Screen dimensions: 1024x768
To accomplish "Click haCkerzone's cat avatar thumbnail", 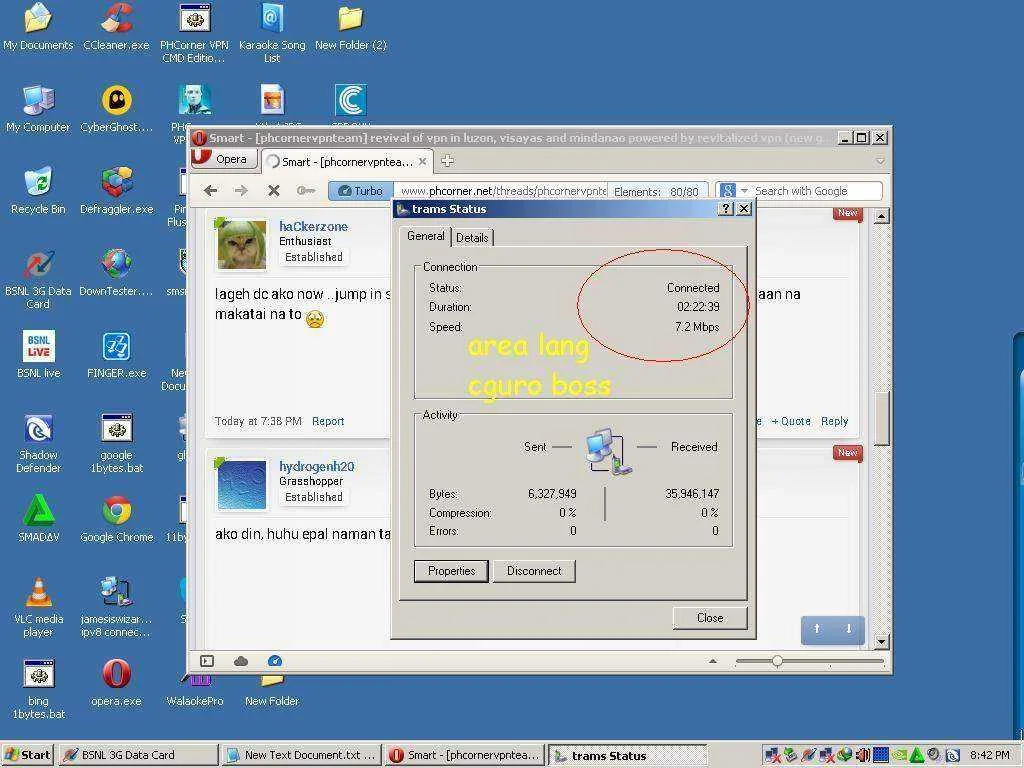I will 242,244.
